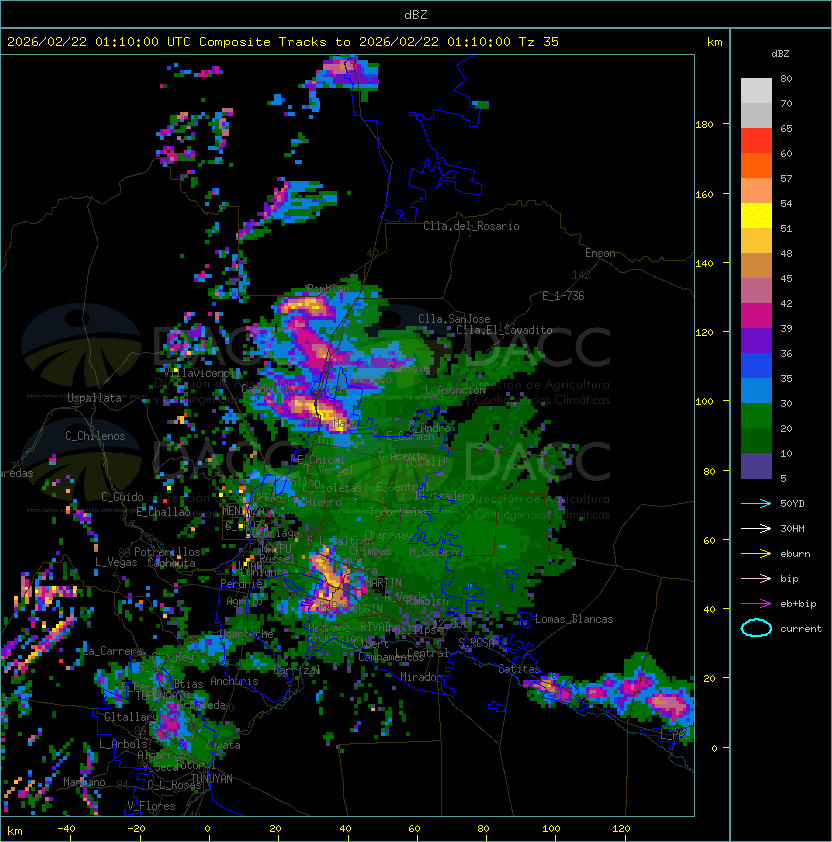Click the 'eb+bip' legend label
The height and width of the screenshot is (842, 832).
pos(798,604)
